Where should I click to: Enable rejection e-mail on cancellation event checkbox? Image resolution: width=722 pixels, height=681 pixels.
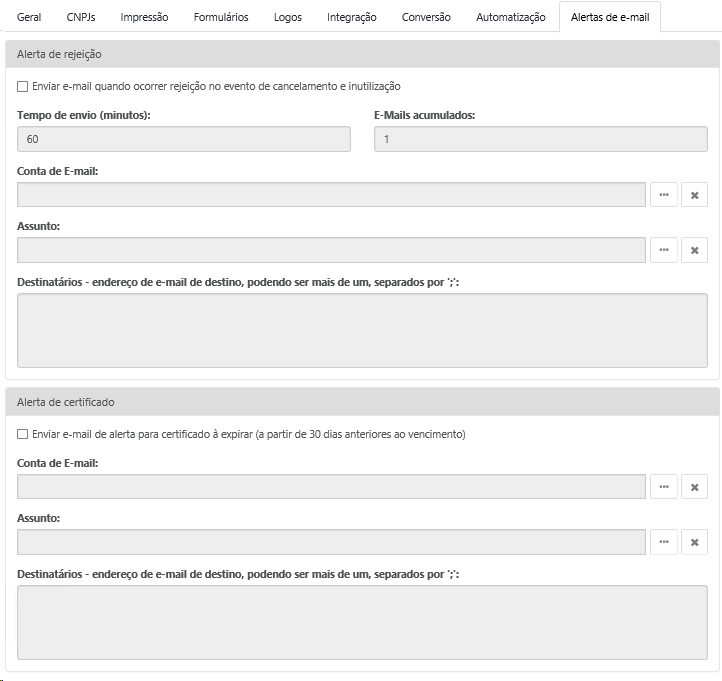pos(23,87)
